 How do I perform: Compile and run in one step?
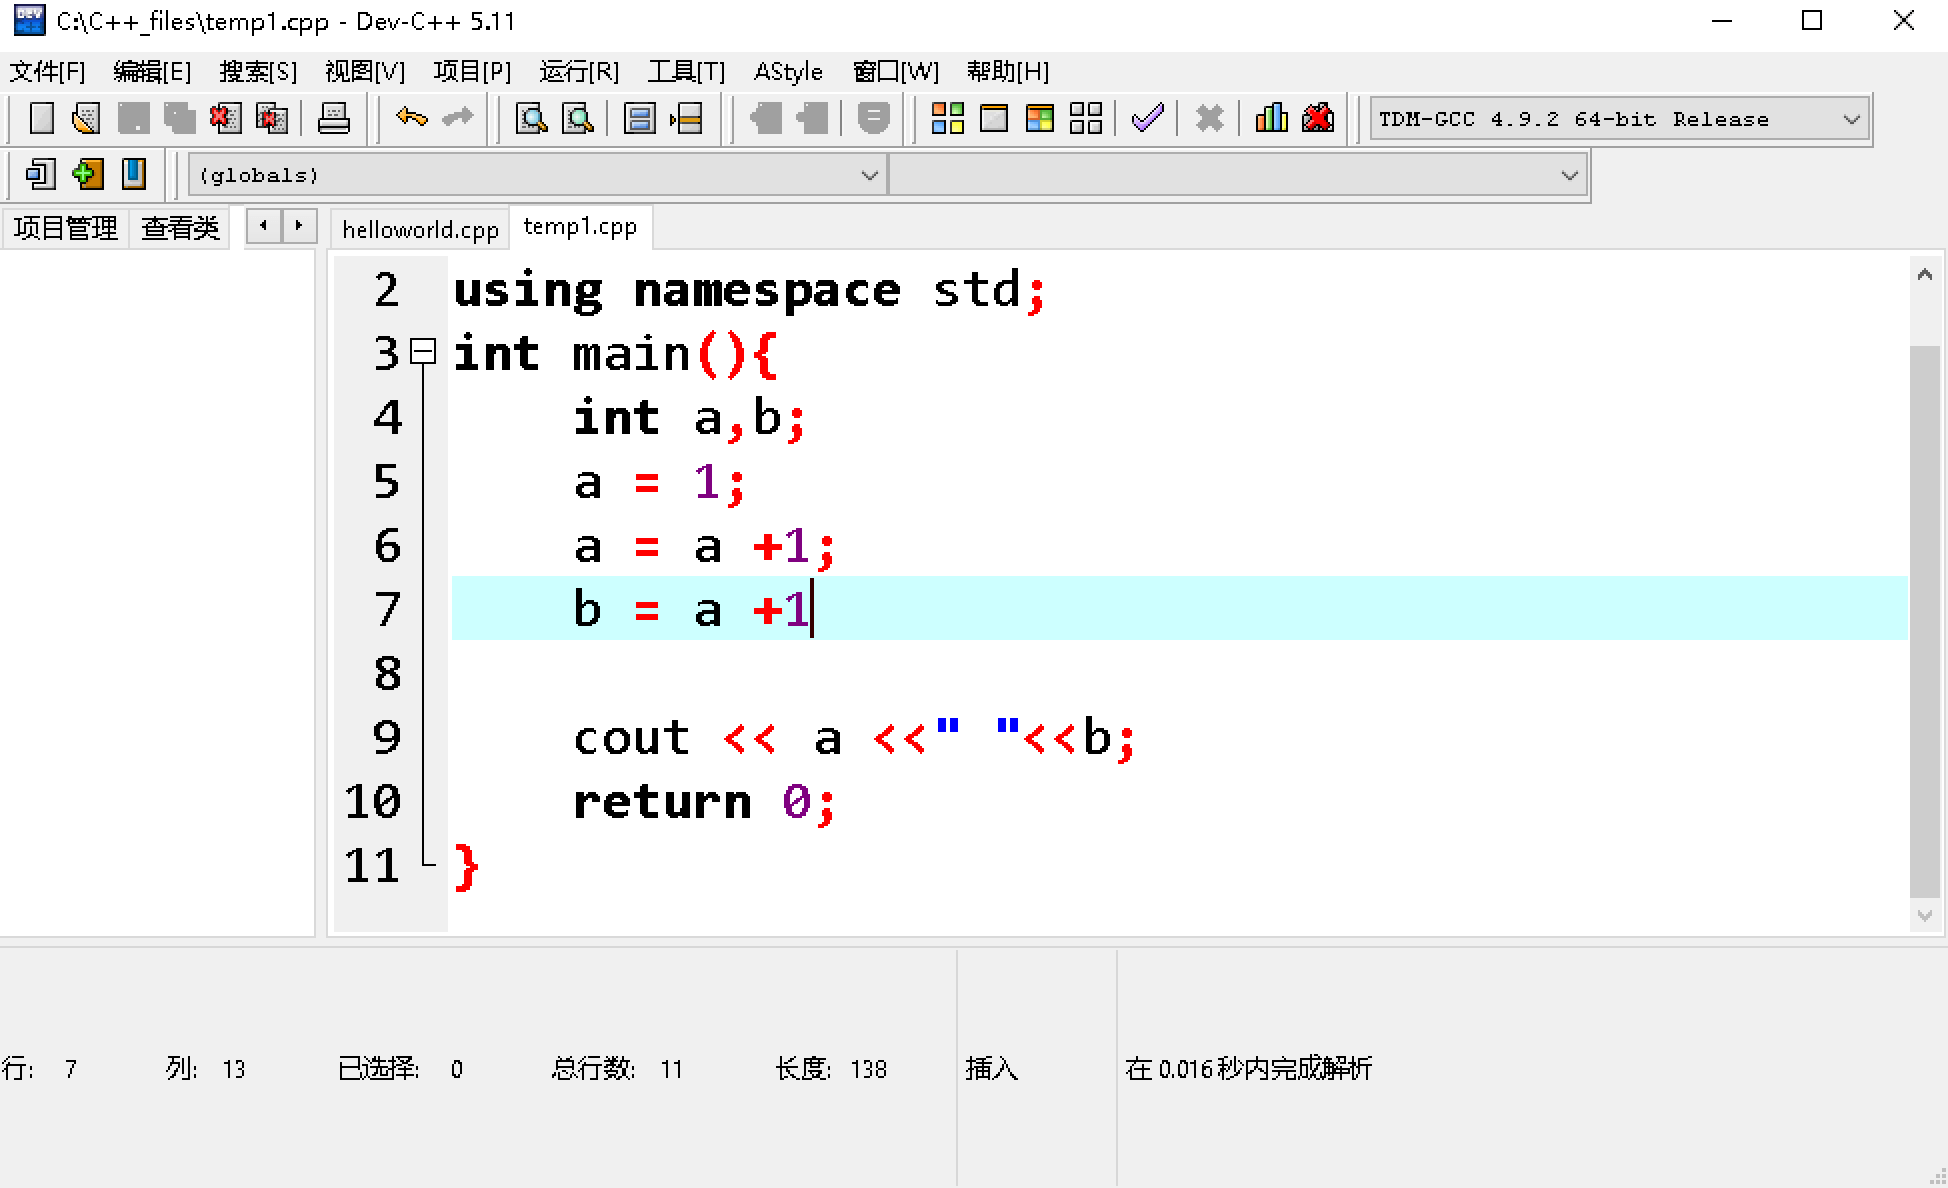[1039, 118]
